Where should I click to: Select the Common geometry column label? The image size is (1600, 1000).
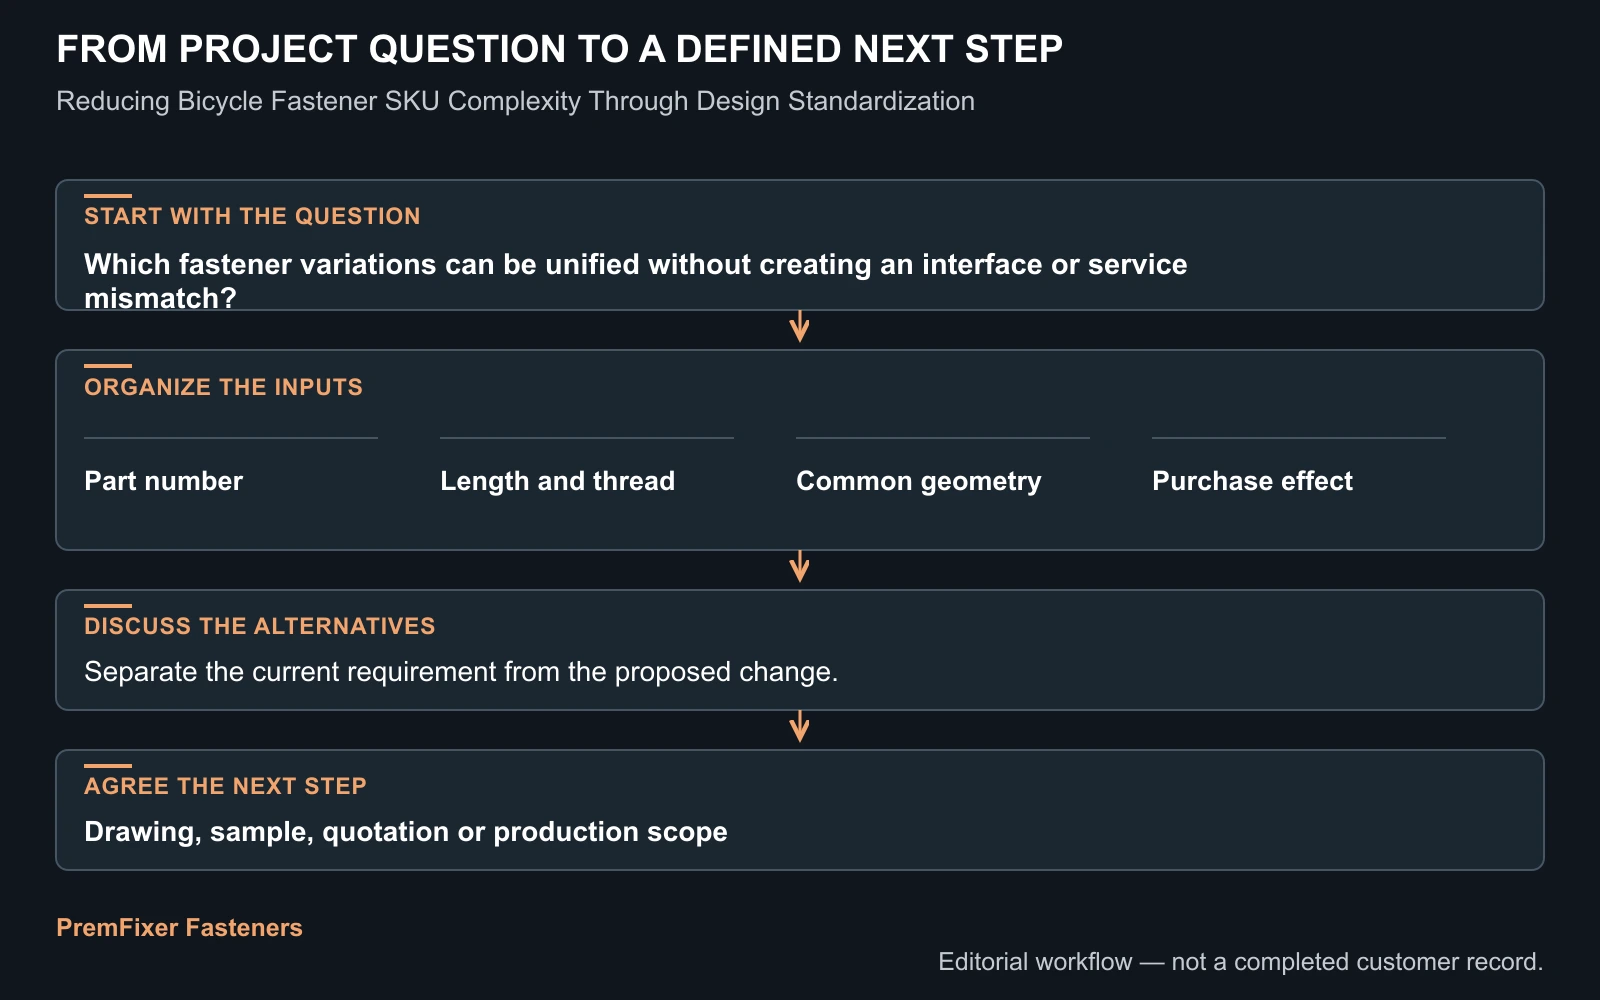pyautogui.click(x=919, y=481)
